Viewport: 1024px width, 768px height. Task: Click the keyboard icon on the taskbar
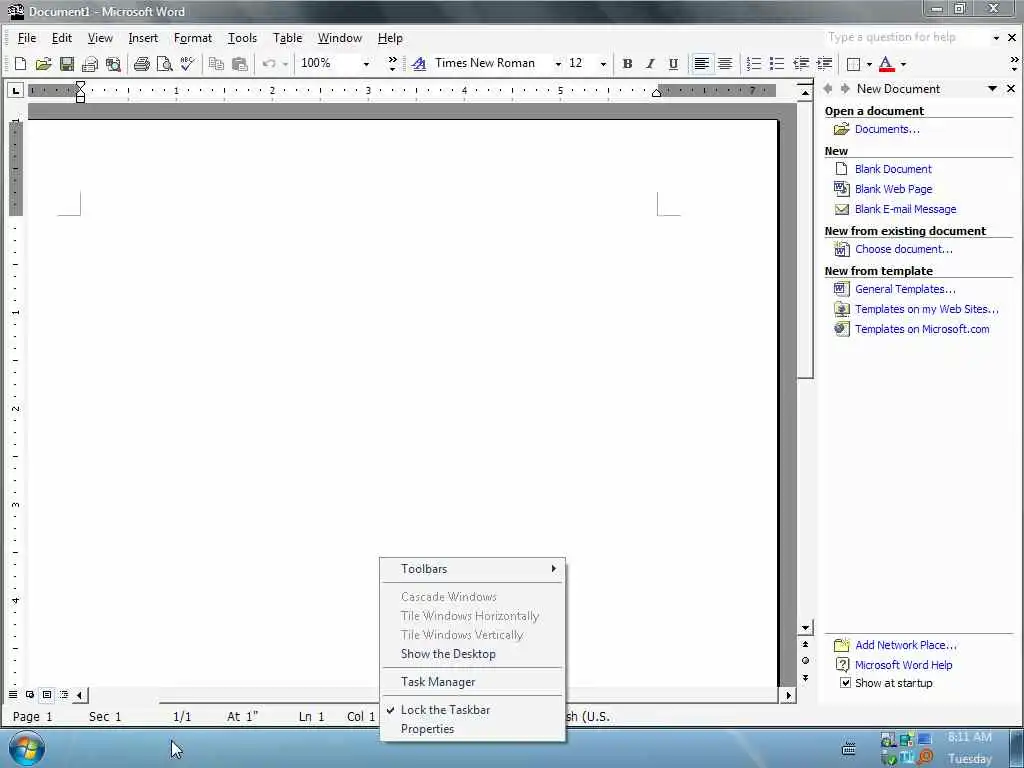[848, 749]
